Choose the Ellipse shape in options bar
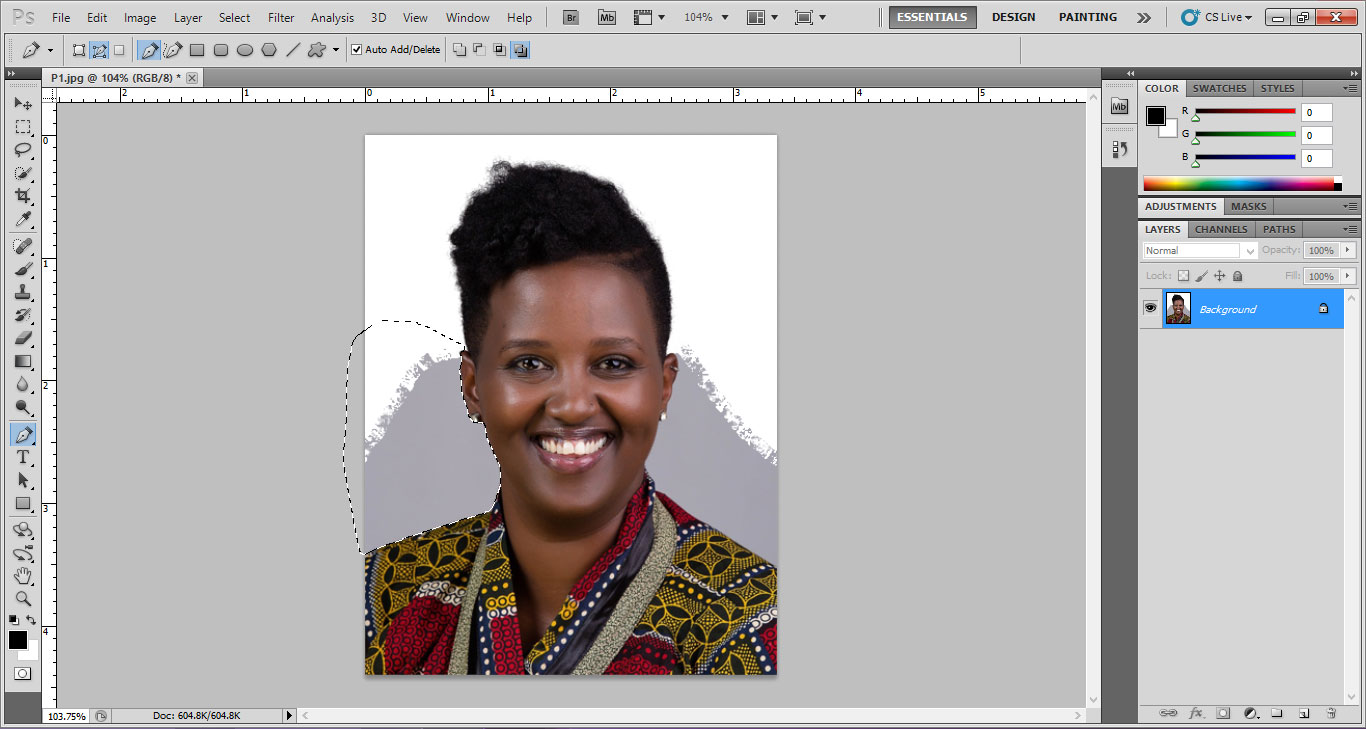Screen dimensions: 1366x729 245,49
